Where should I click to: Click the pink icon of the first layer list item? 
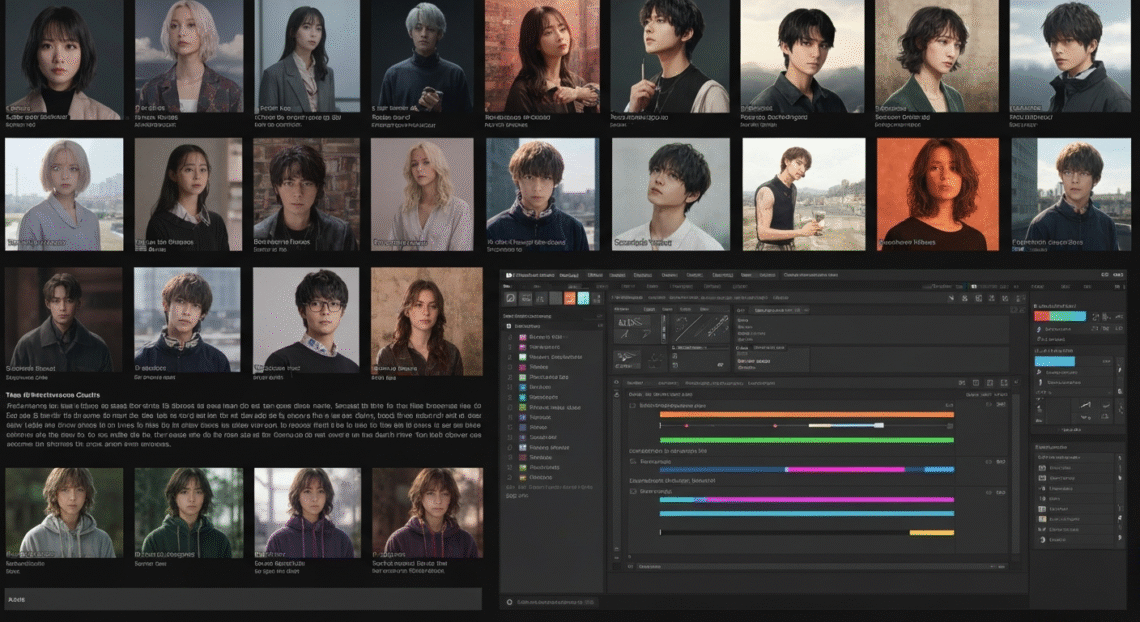tap(522, 338)
